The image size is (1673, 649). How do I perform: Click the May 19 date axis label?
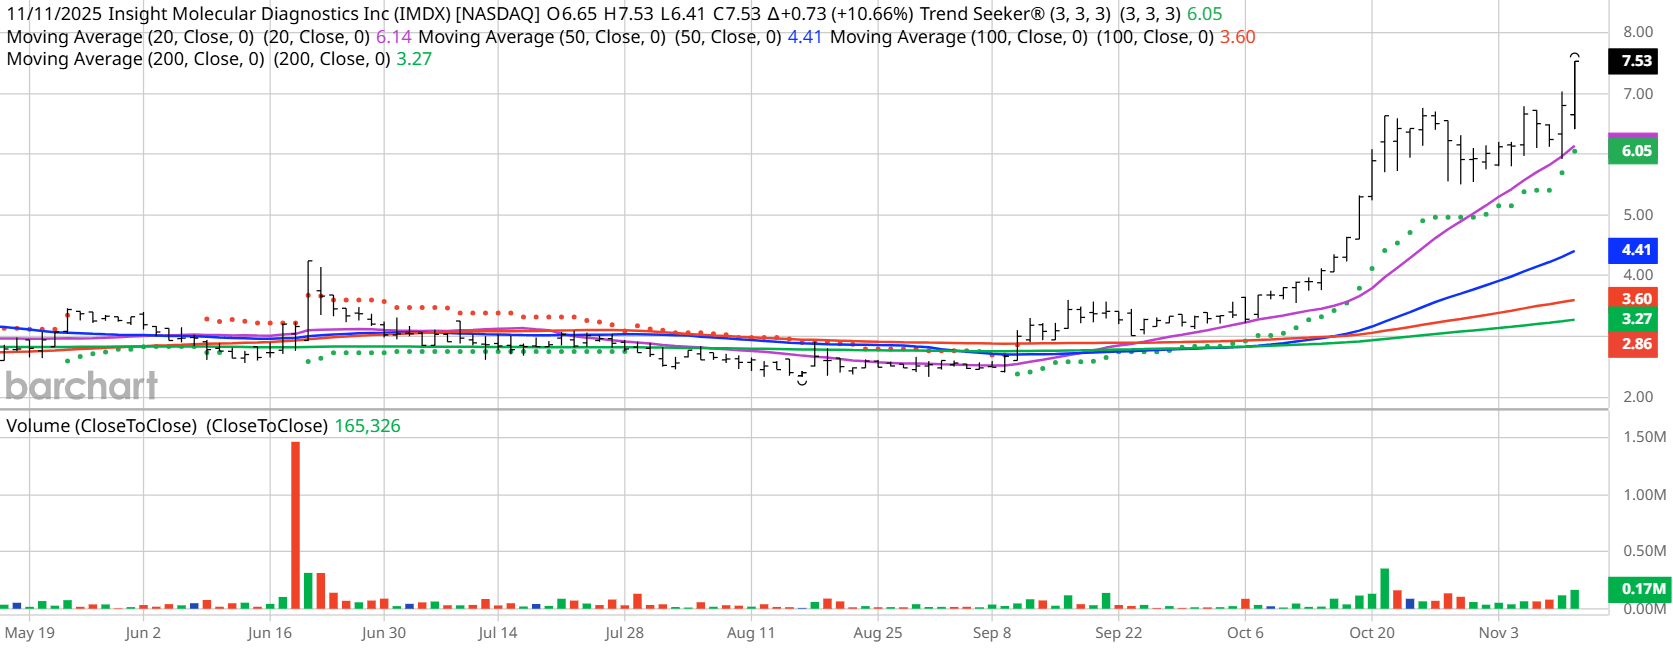point(30,633)
